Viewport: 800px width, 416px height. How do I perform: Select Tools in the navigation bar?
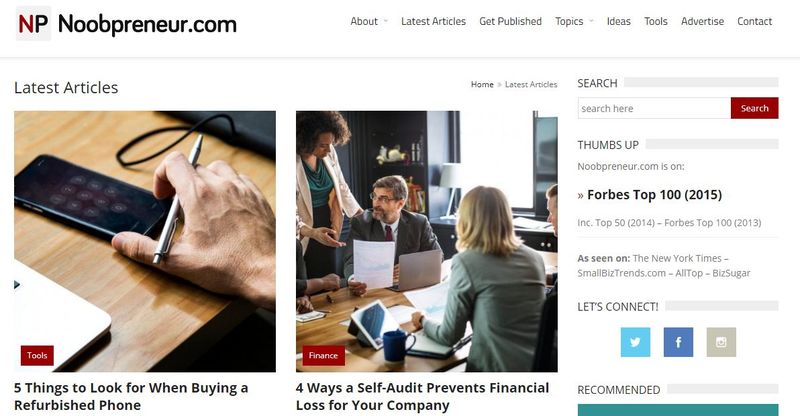(x=656, y=21)
